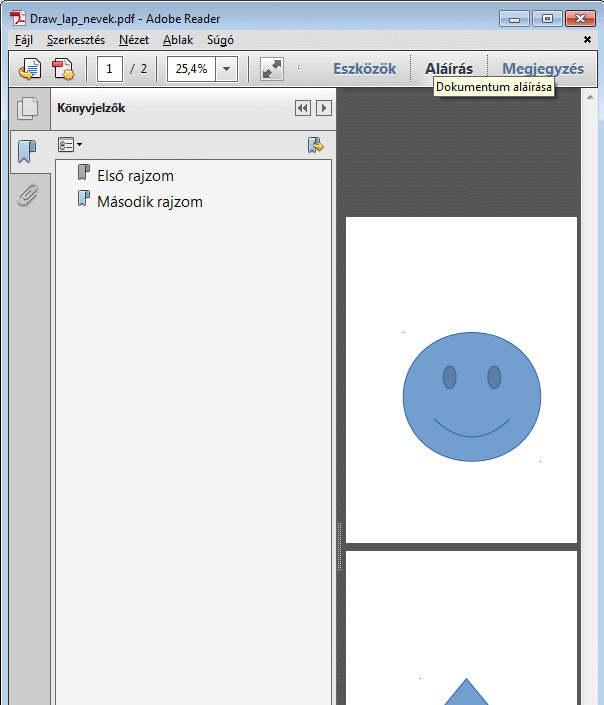Open the Eszközök tools pane
Screen dimensions: 604x705
[x=364, y=69]
